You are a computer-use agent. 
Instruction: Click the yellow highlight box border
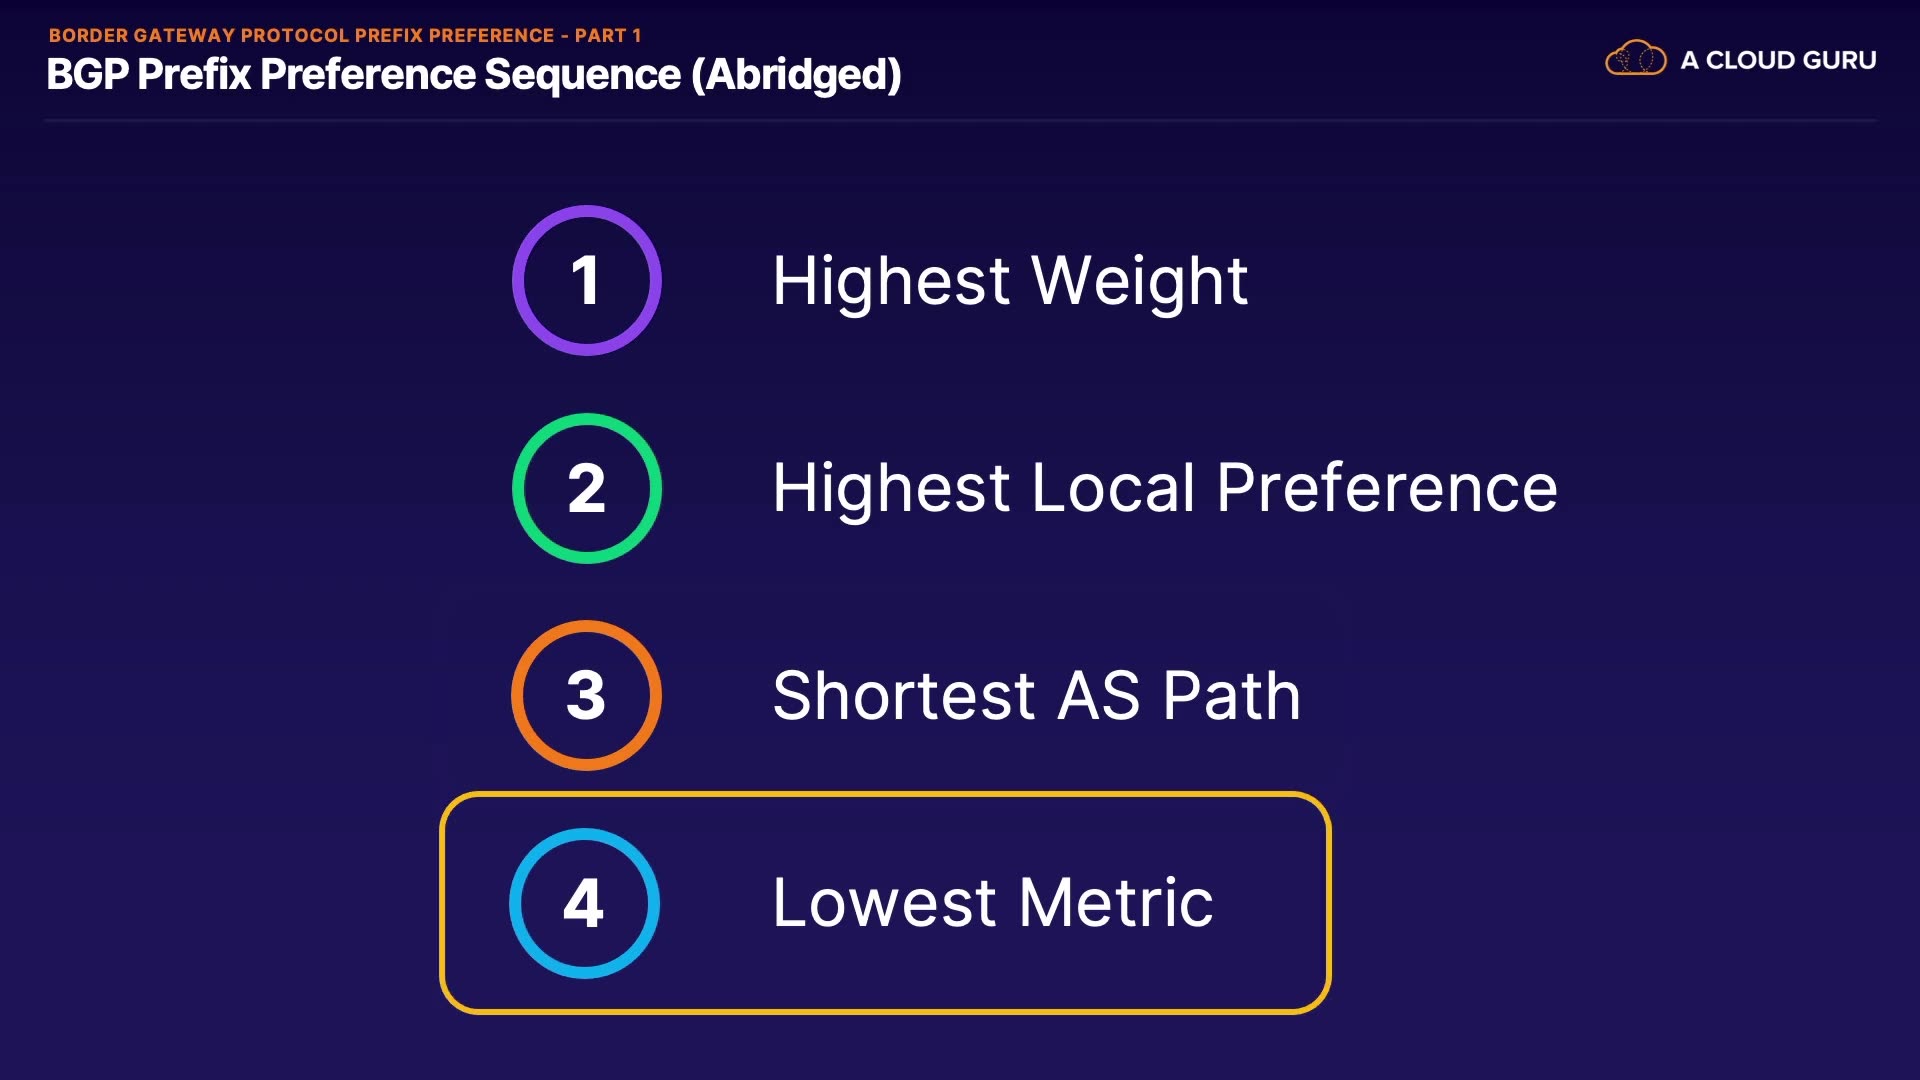[x=885, y=796]
